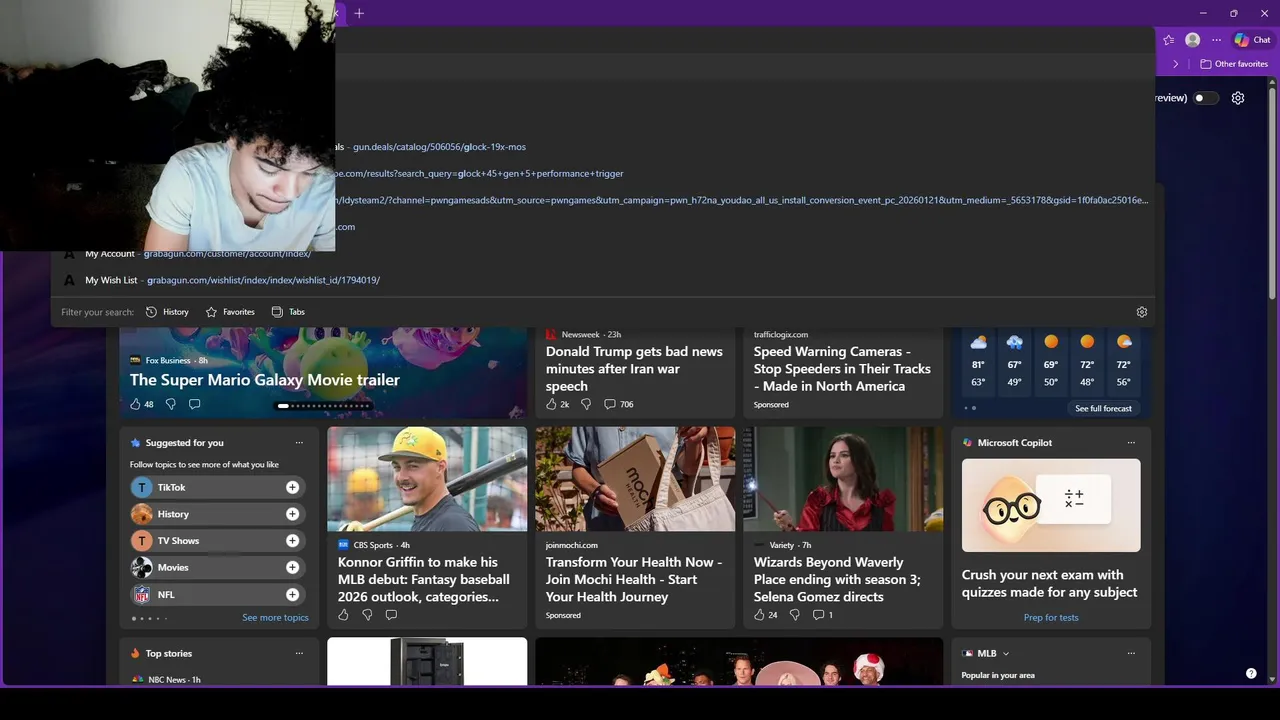Open the help question mark icon

(1251, 674)
